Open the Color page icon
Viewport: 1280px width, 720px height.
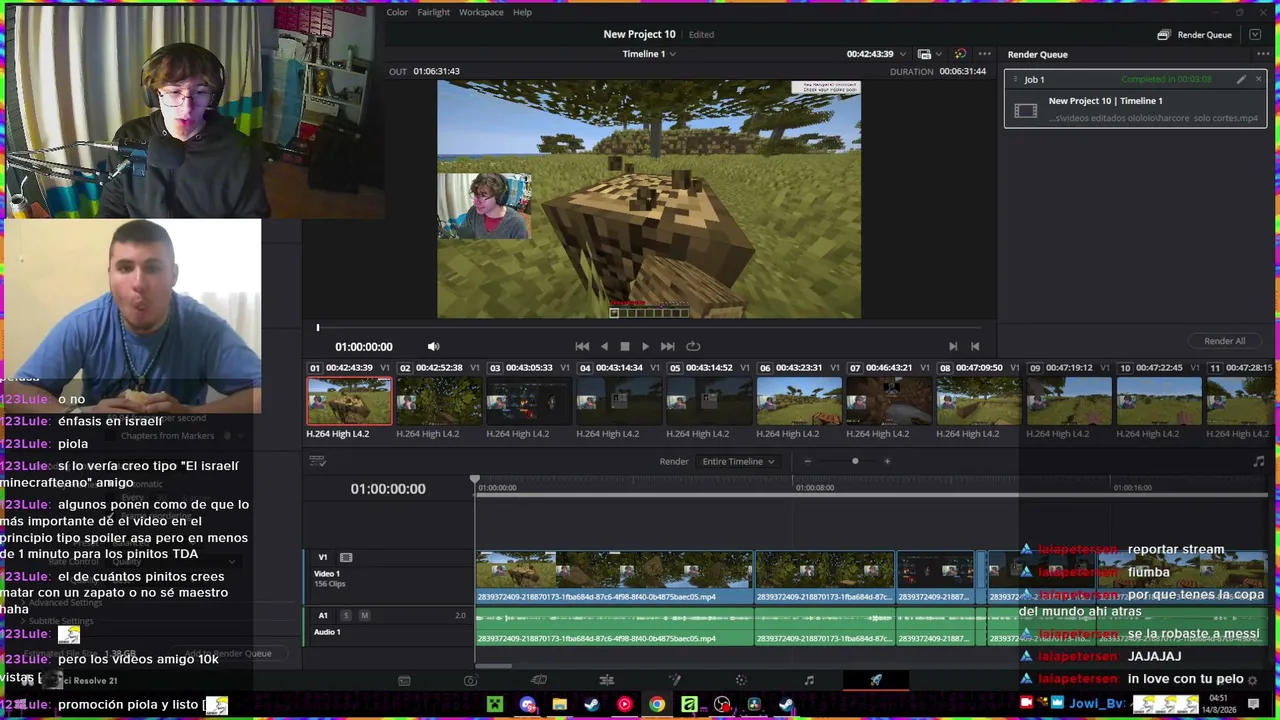pyautogui.click(x=741, y=681)
